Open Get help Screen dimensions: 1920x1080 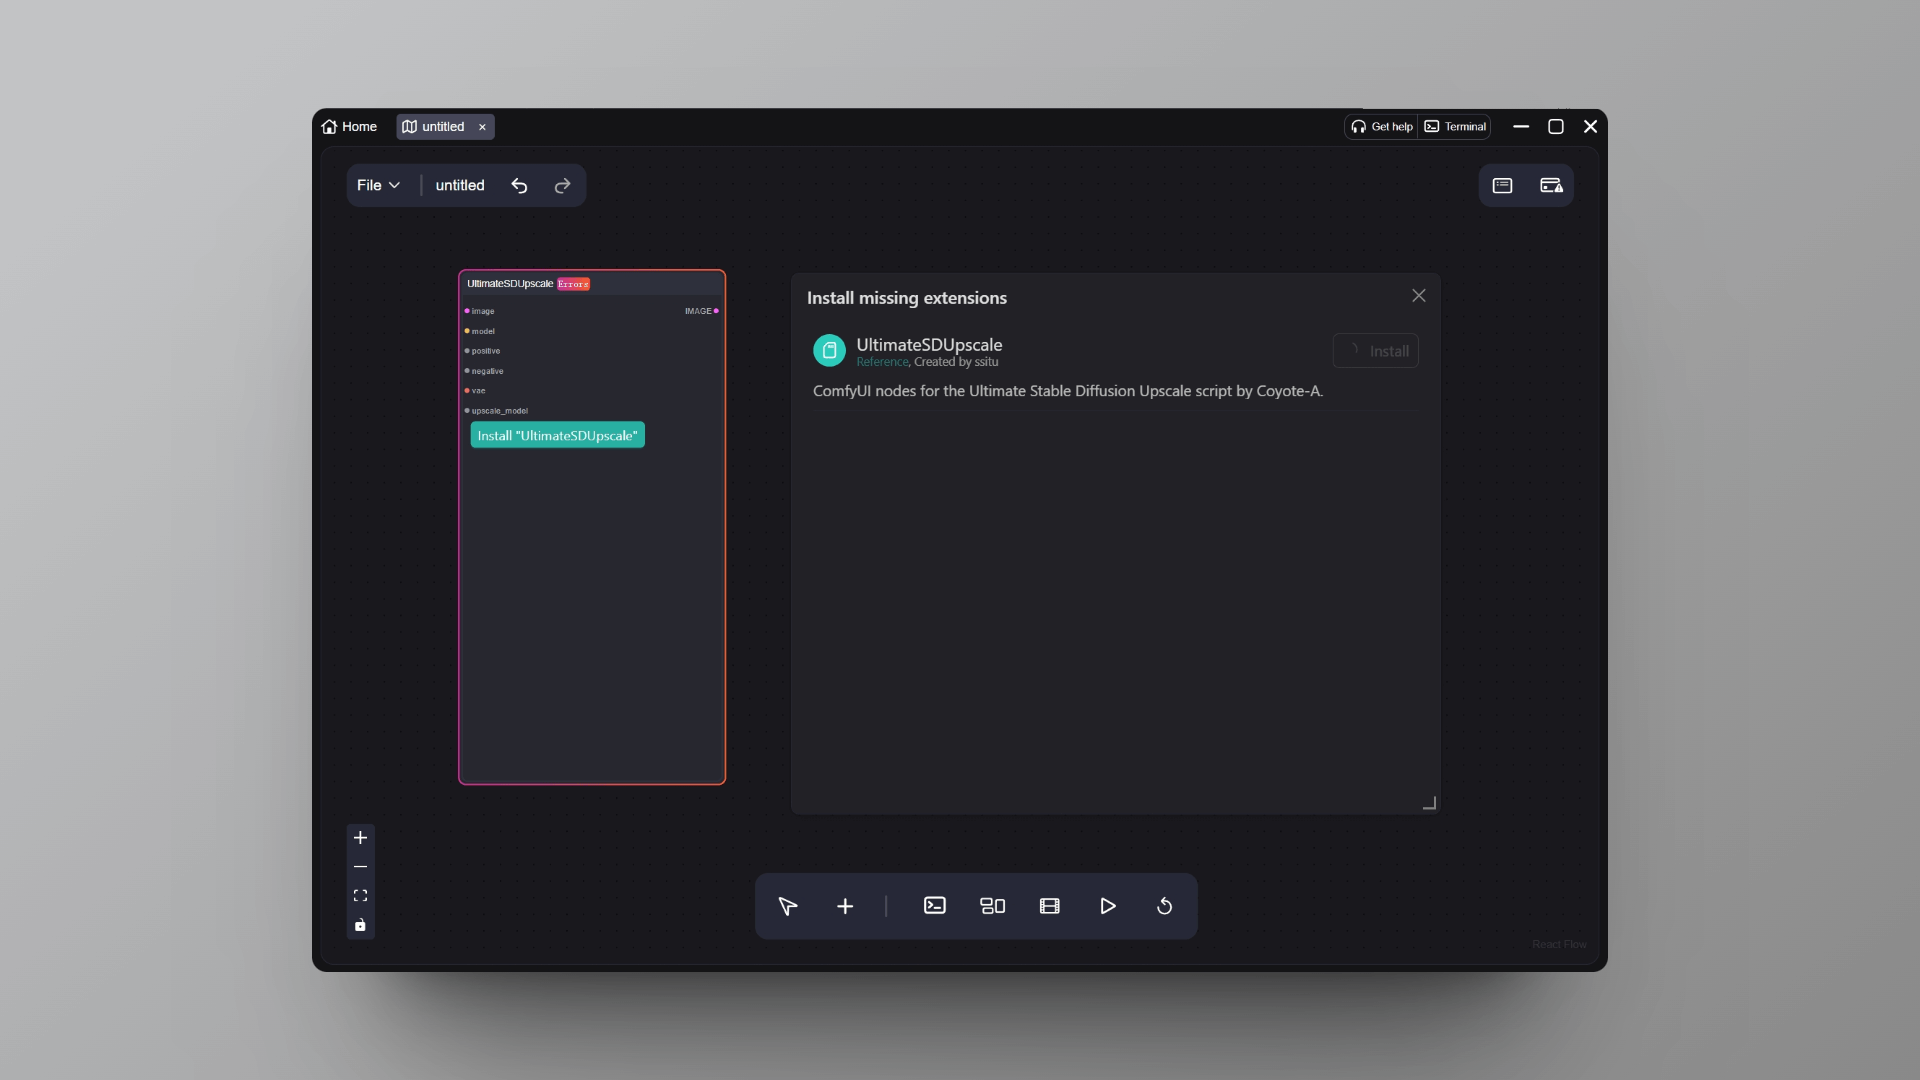[x=1382, y=127]
